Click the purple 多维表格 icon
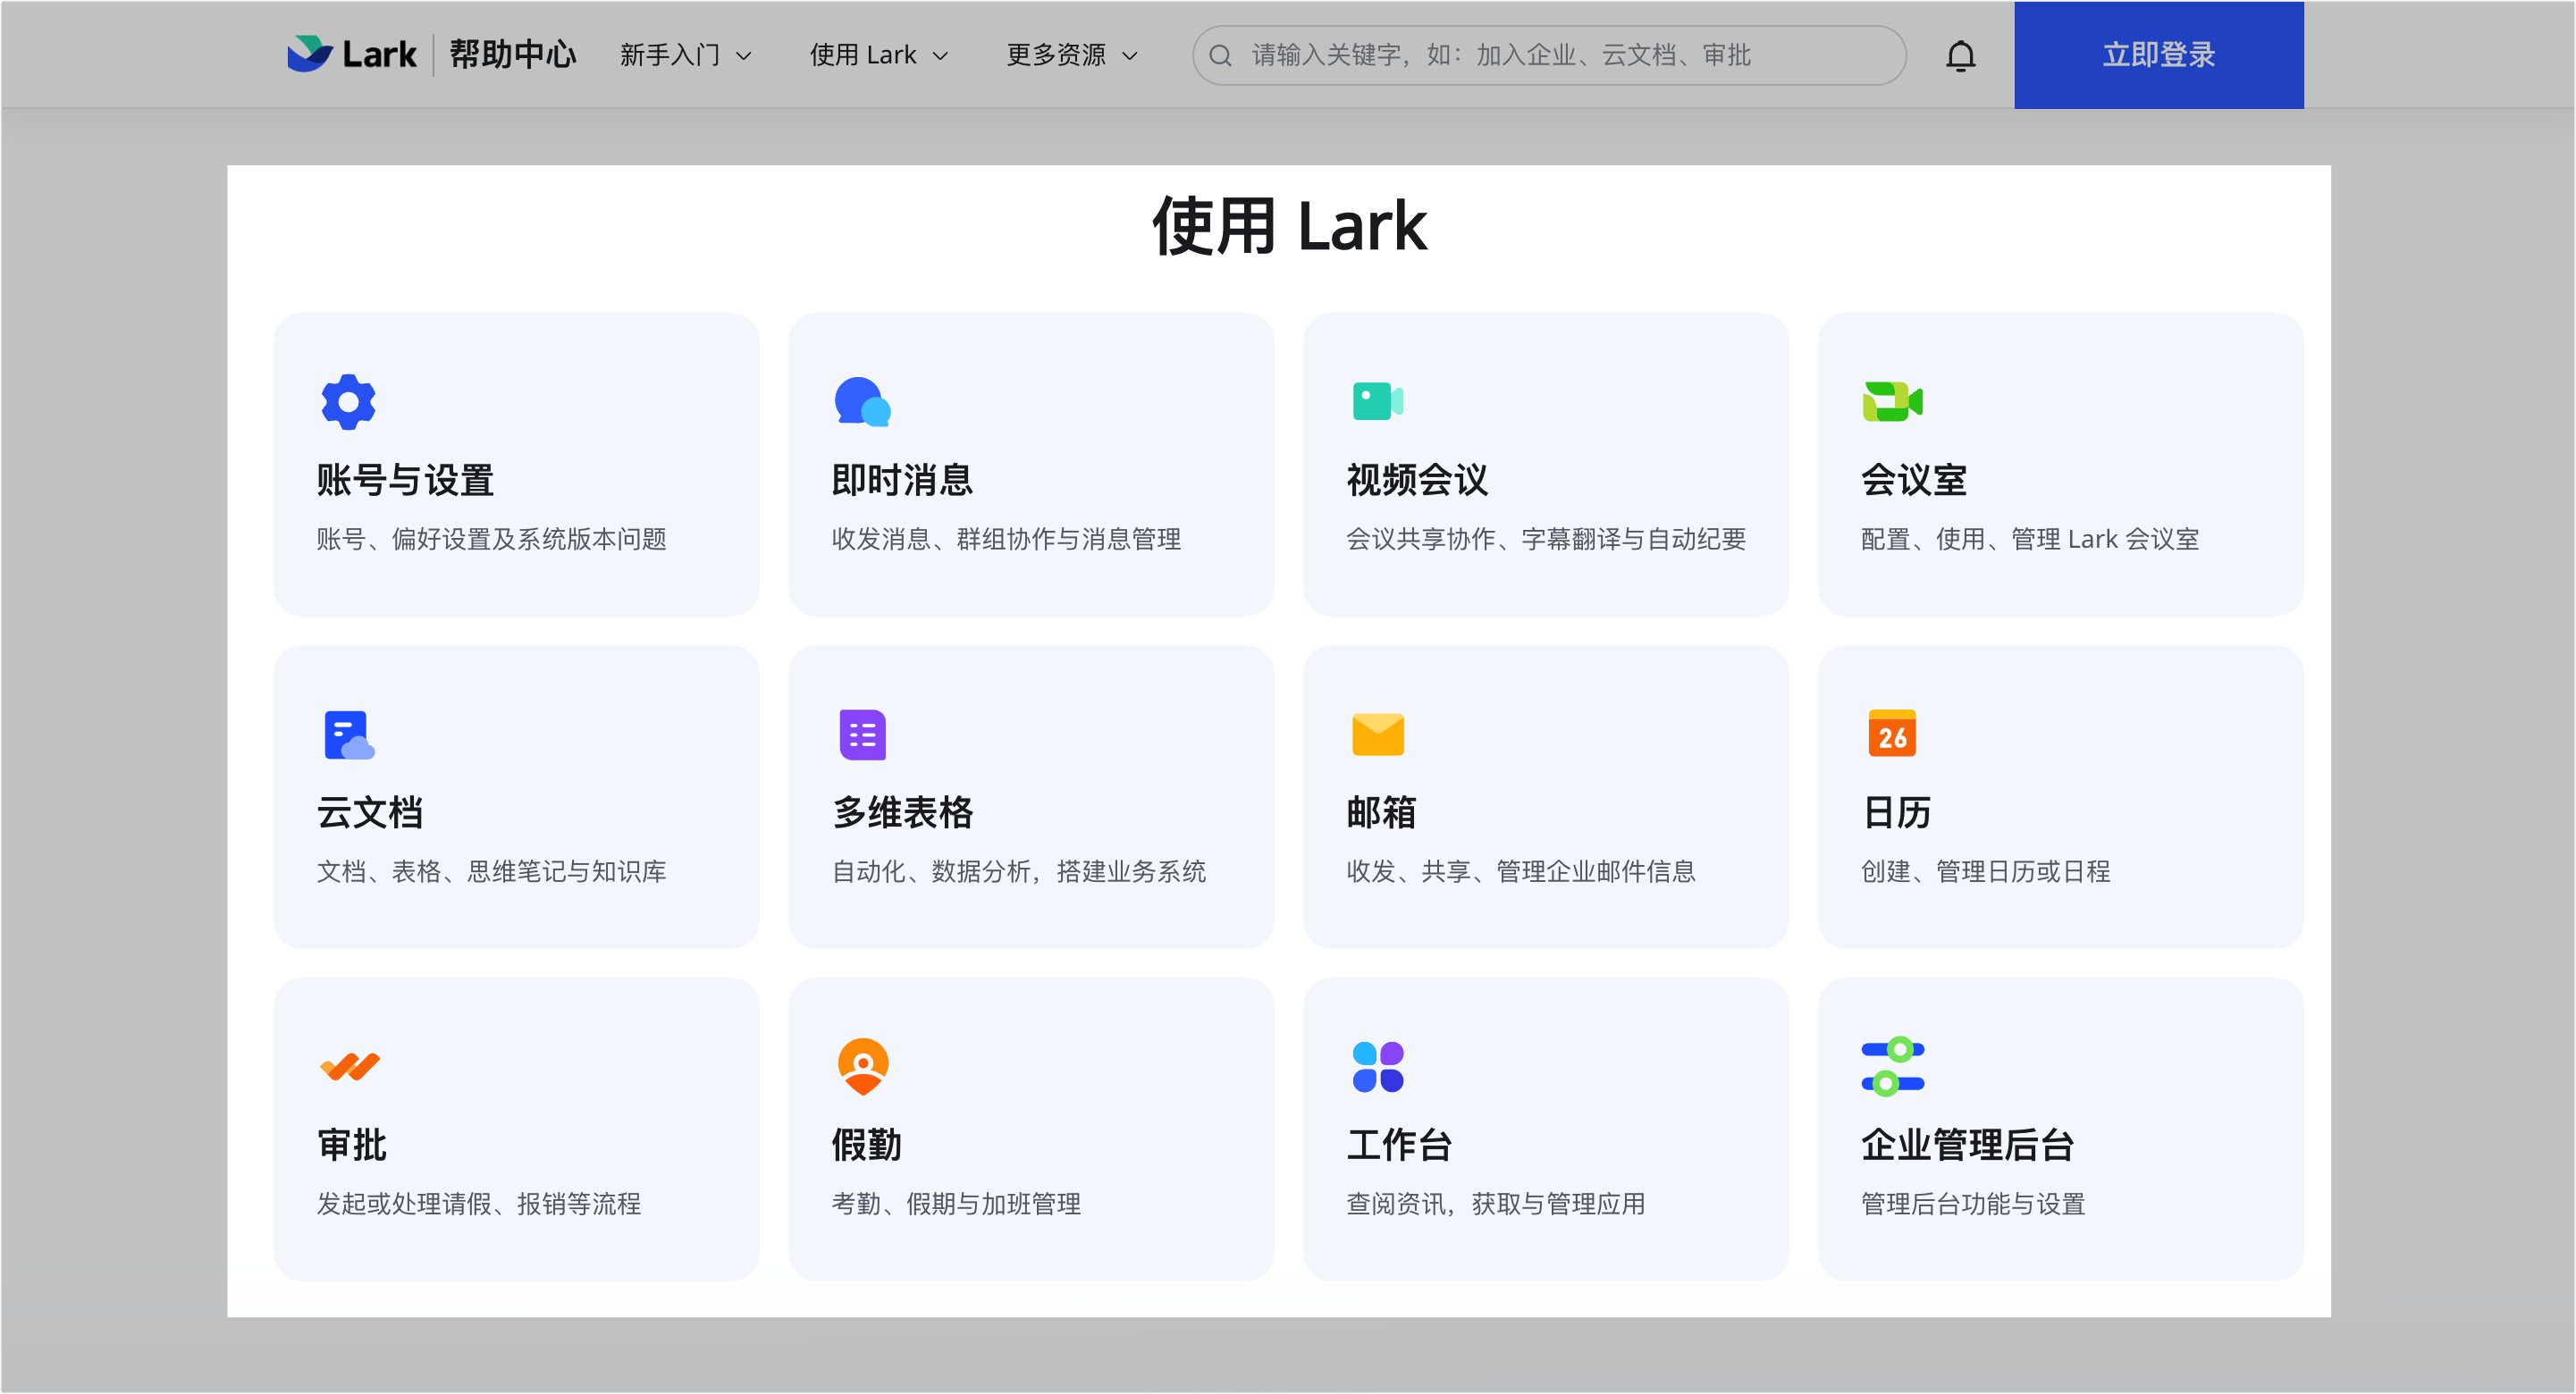 [862, 735]
